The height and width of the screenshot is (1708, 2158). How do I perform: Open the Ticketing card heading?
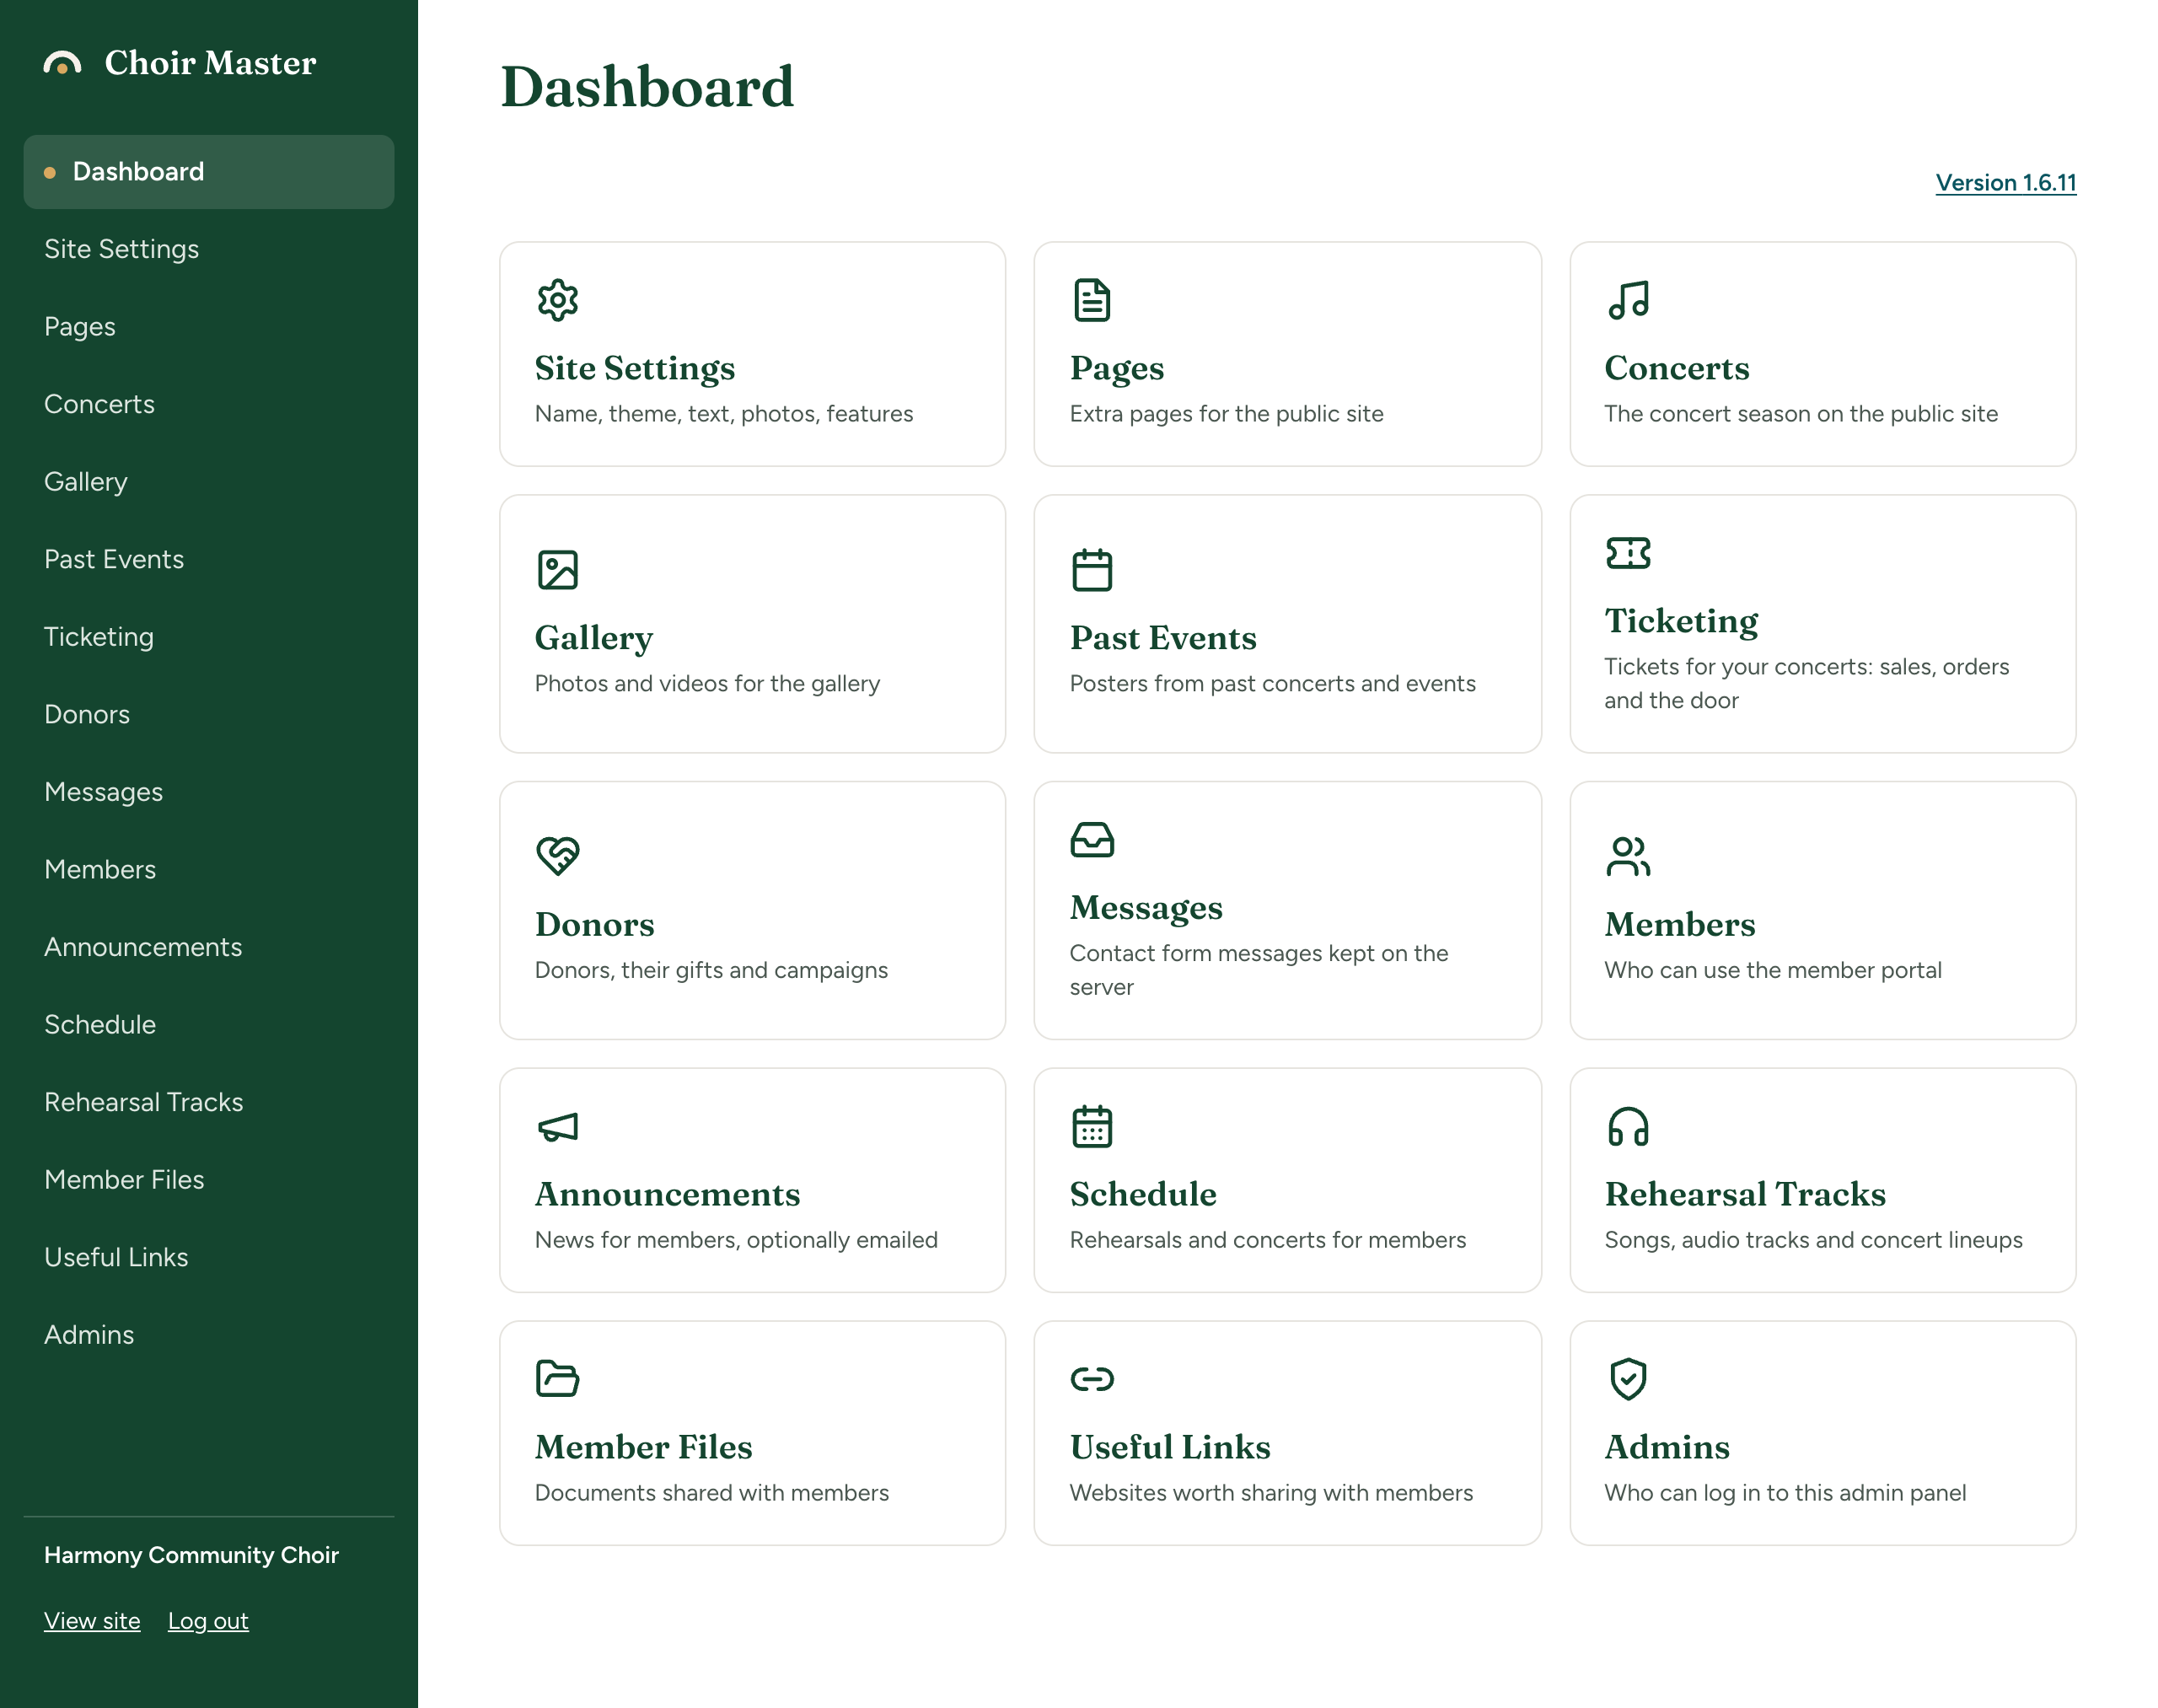(1681, 621)
